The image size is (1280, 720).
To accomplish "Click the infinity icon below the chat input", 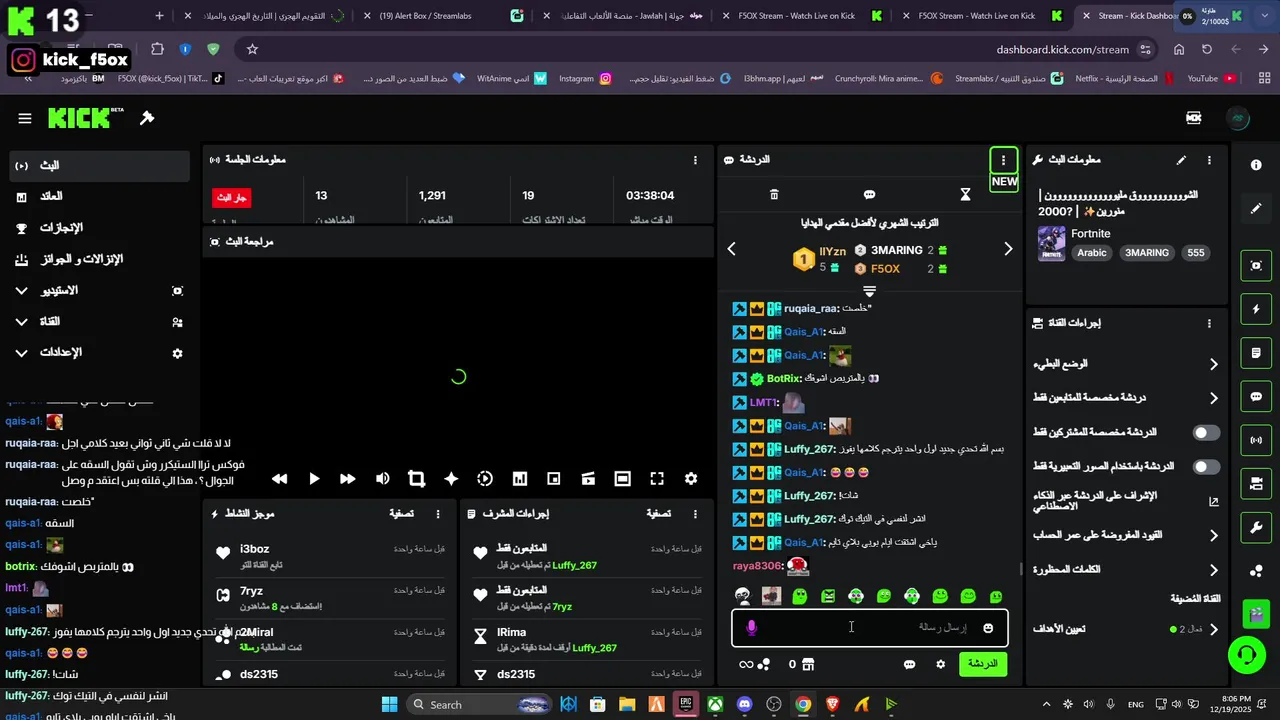I will 746,664.
